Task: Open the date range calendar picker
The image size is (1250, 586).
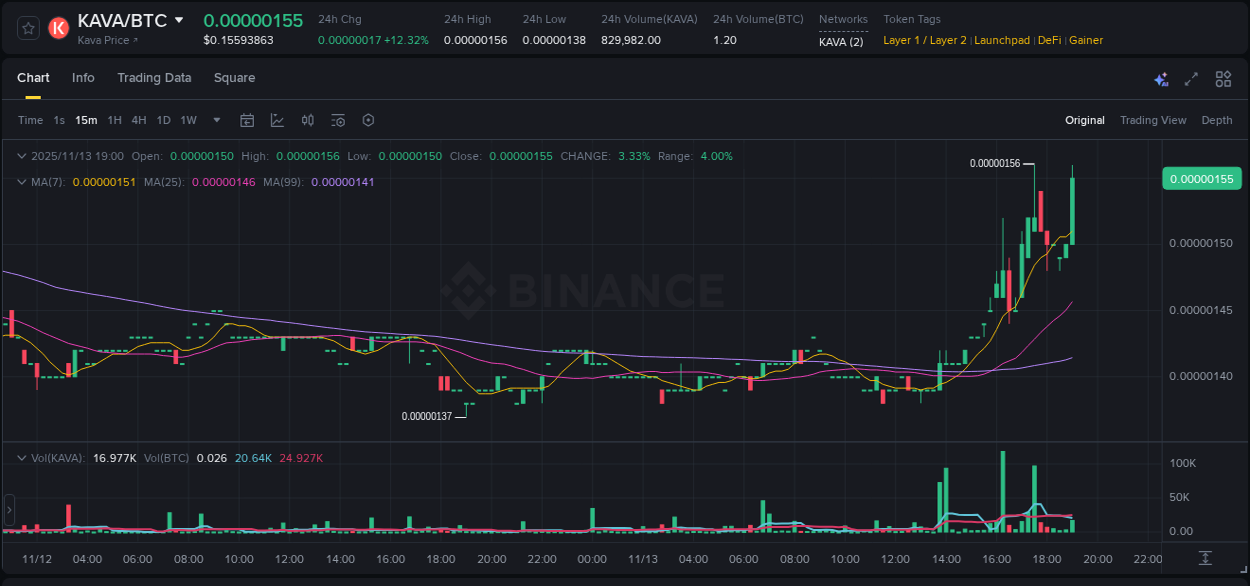Action: pyautogui.click(x=247, y=119)
